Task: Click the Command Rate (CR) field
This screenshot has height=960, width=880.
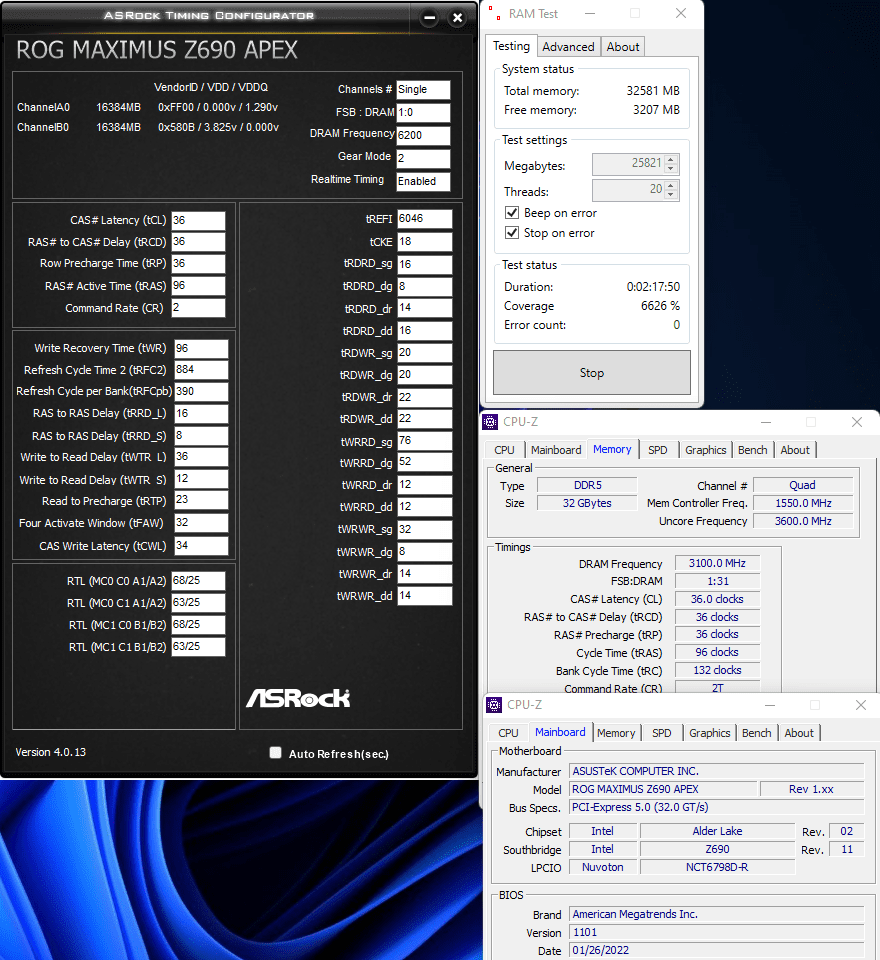Action: (x=198, y=307)
